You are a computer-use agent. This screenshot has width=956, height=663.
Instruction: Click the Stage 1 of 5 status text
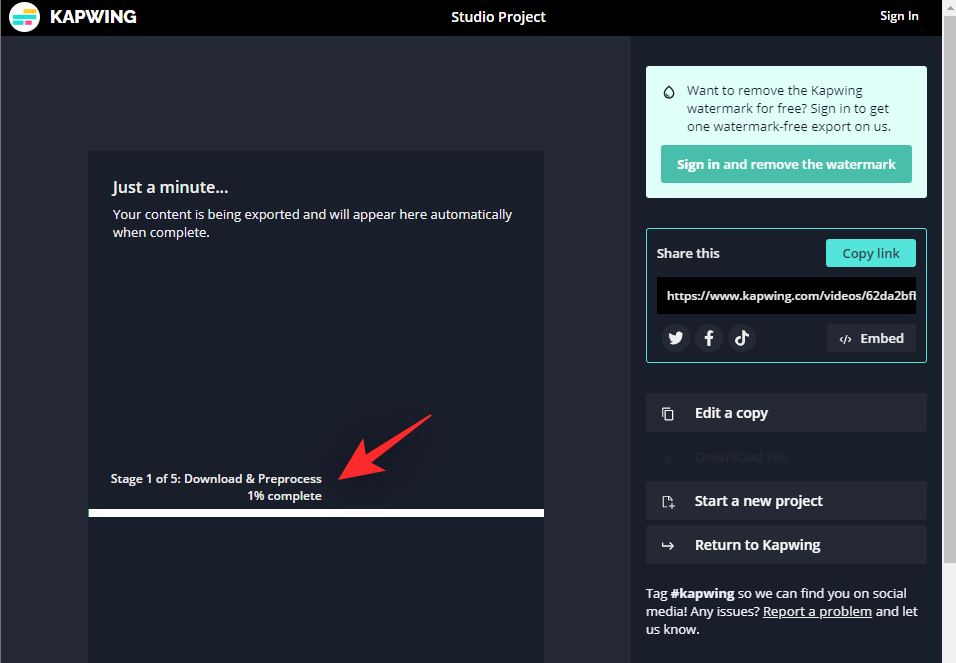(x=216, y=479)
